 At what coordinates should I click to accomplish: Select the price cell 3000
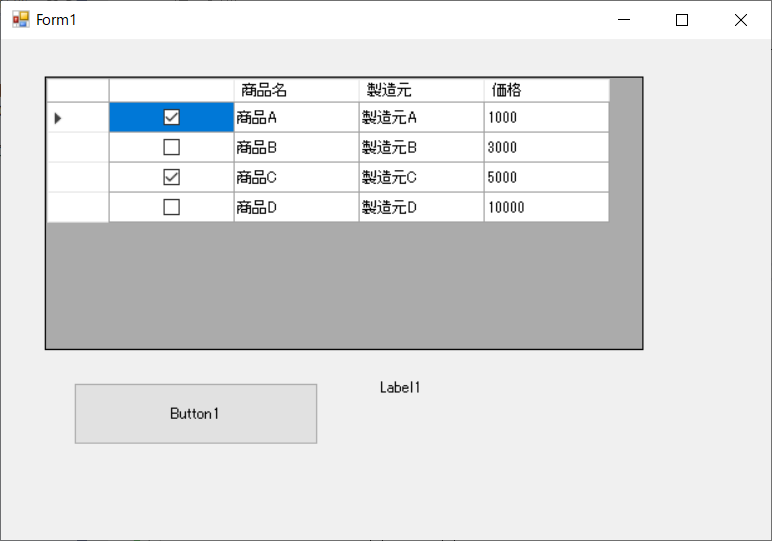coord(547,147)
